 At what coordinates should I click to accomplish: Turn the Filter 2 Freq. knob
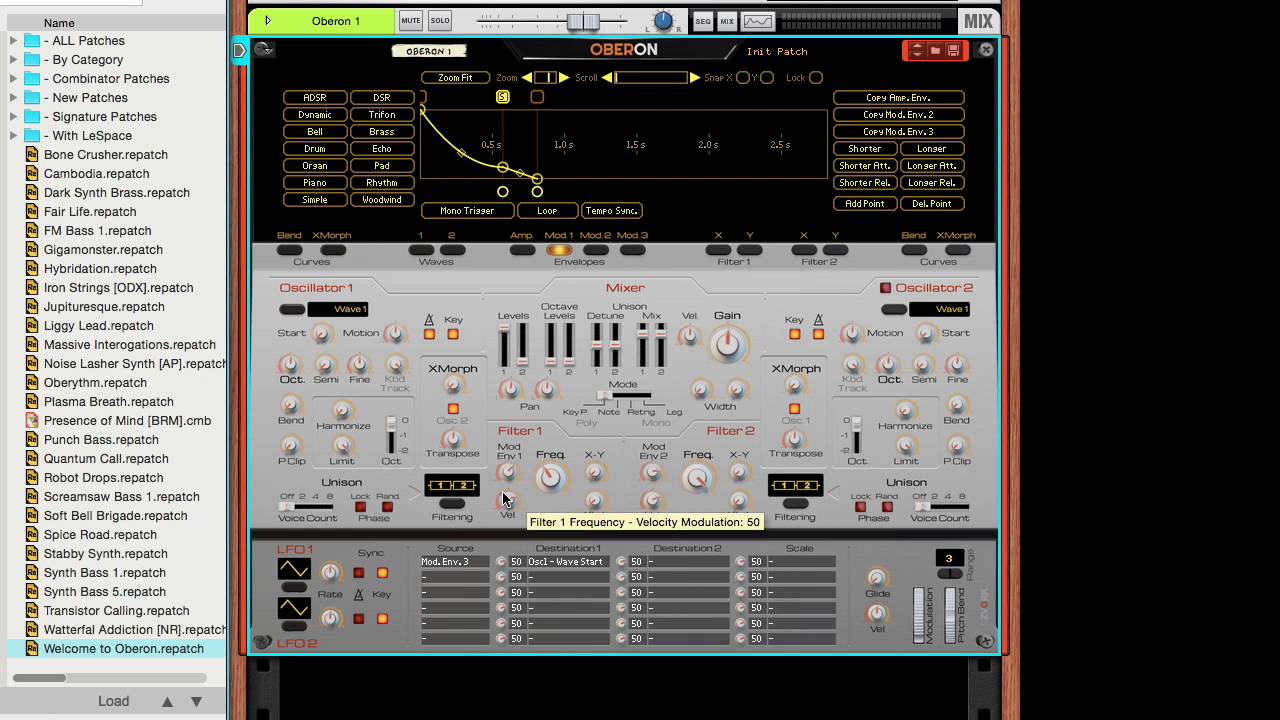pyautogui.click(x=697, y=479)
